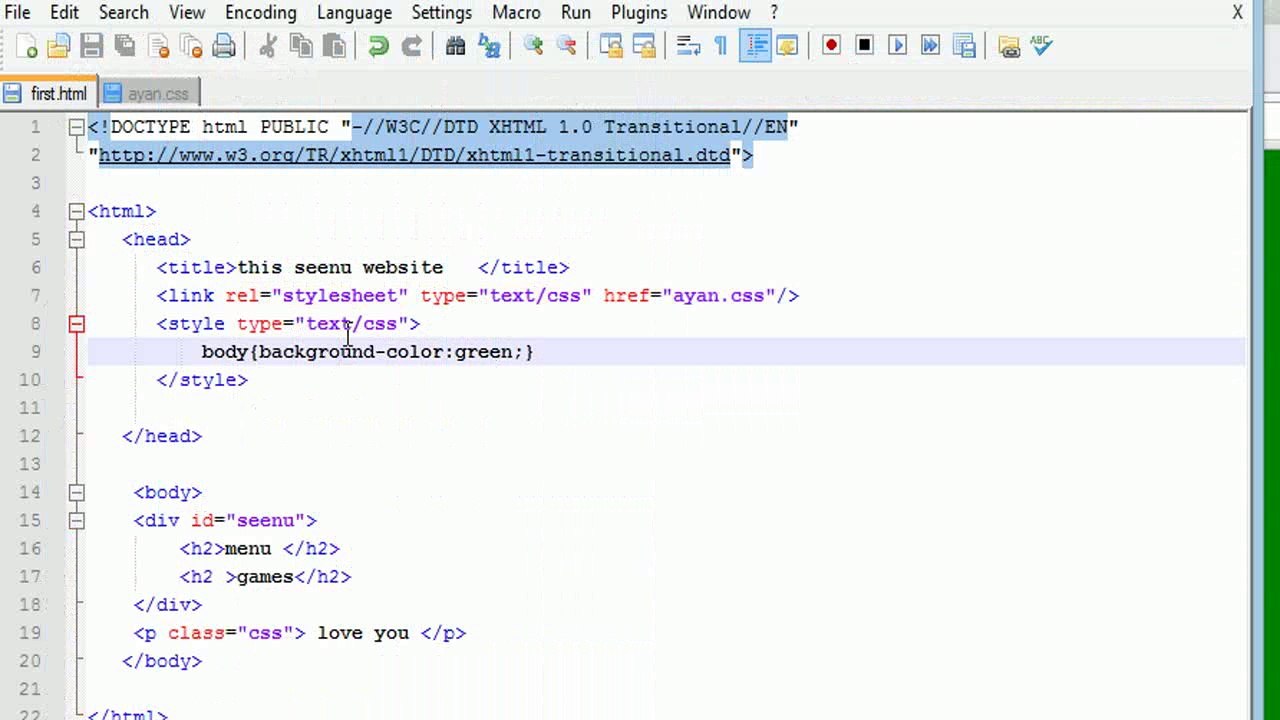This screenshot has width=1280, height=720.
Task: Print the document using printer icon
Action: (224, 46)
